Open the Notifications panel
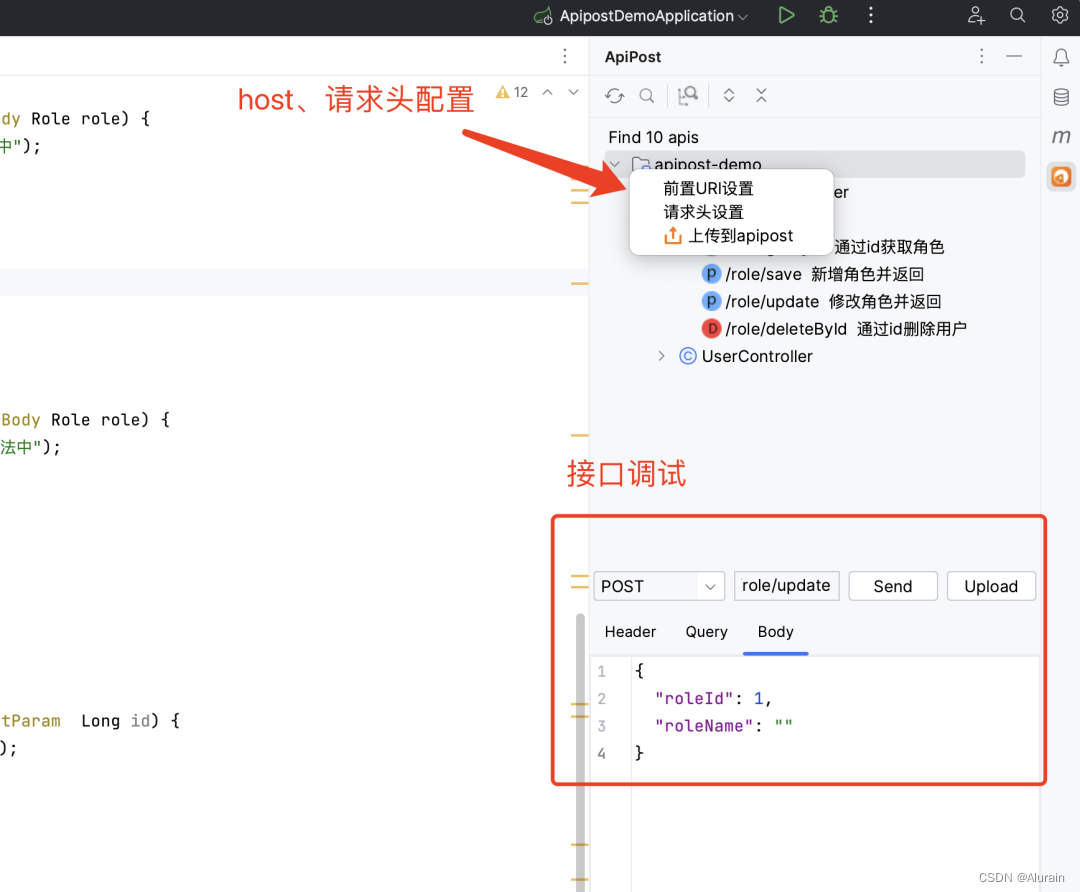This screenshot has width=1080, height=892. pyautogui.click(x=1060, y=57)
